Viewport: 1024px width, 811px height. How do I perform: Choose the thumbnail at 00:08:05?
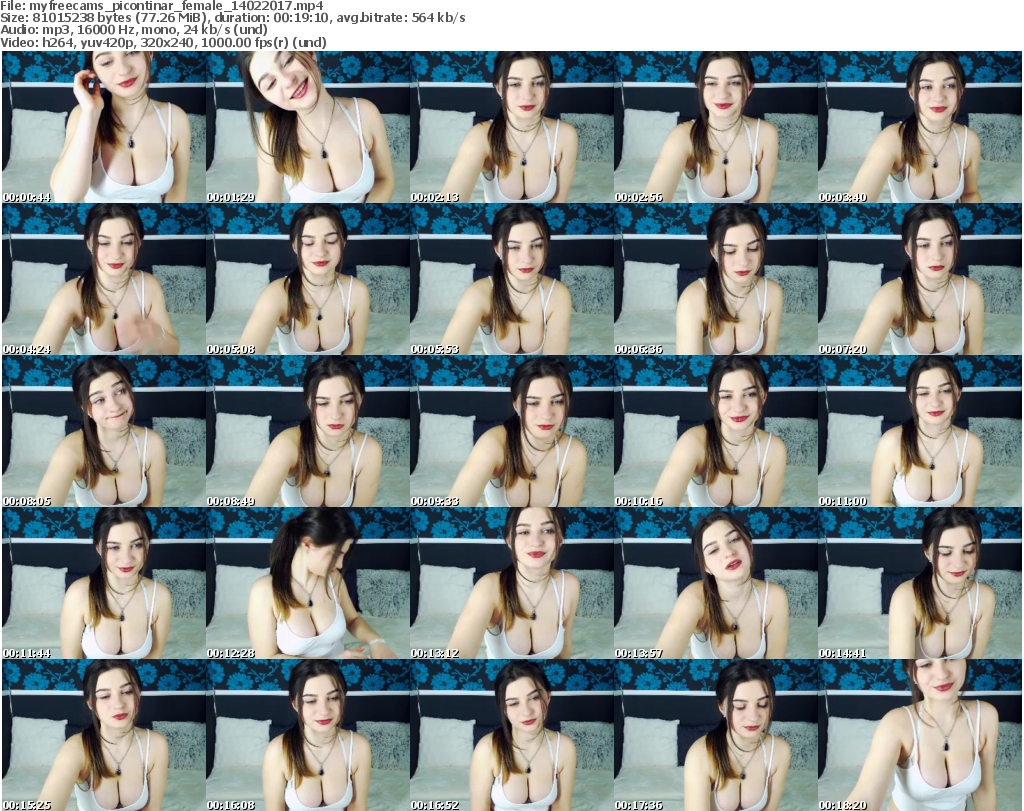coord(104,431)
